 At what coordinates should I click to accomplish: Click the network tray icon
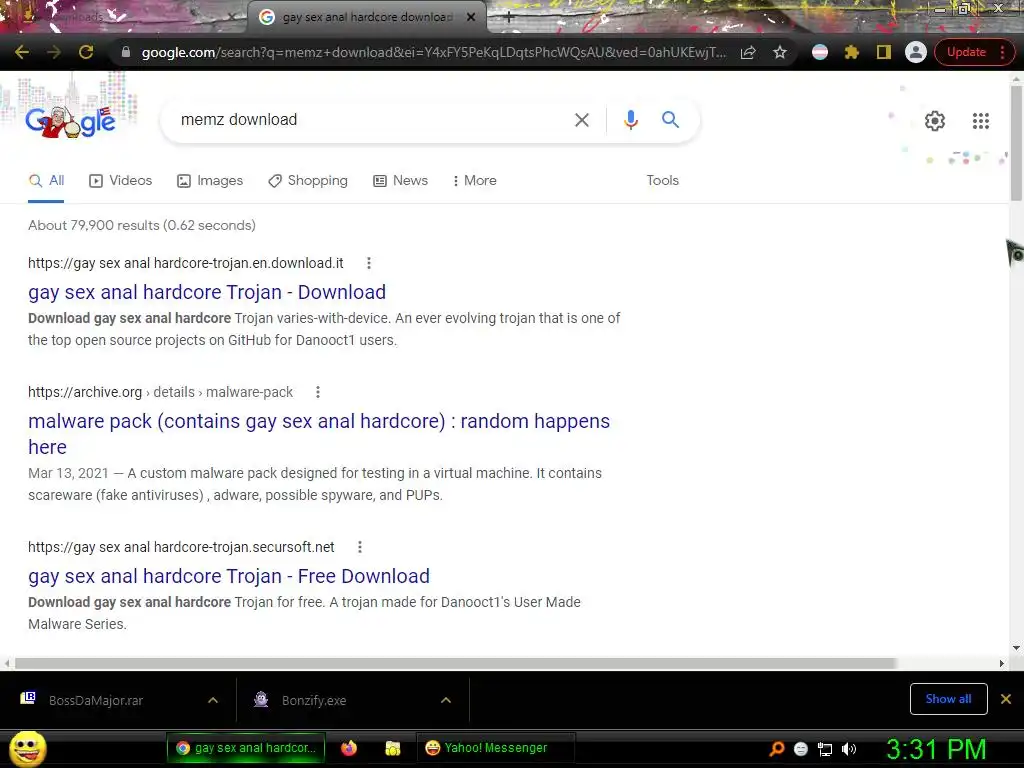(825, 750)
